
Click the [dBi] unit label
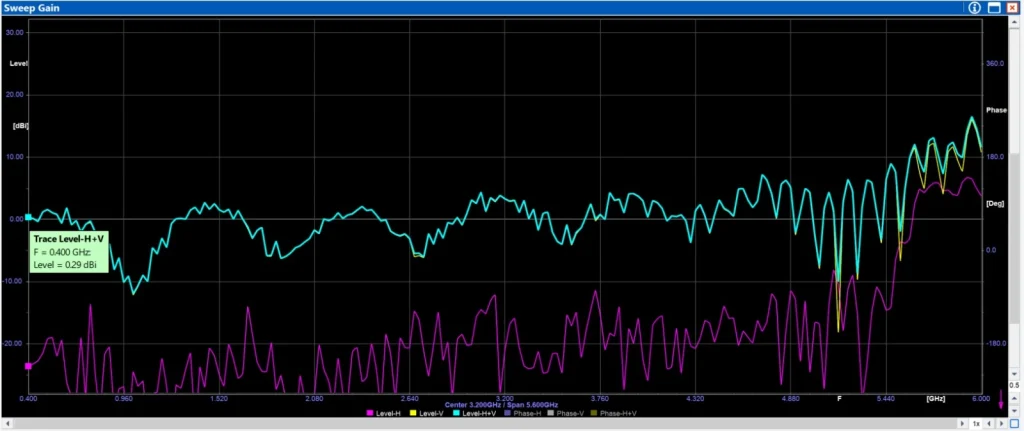pos(22,126)
